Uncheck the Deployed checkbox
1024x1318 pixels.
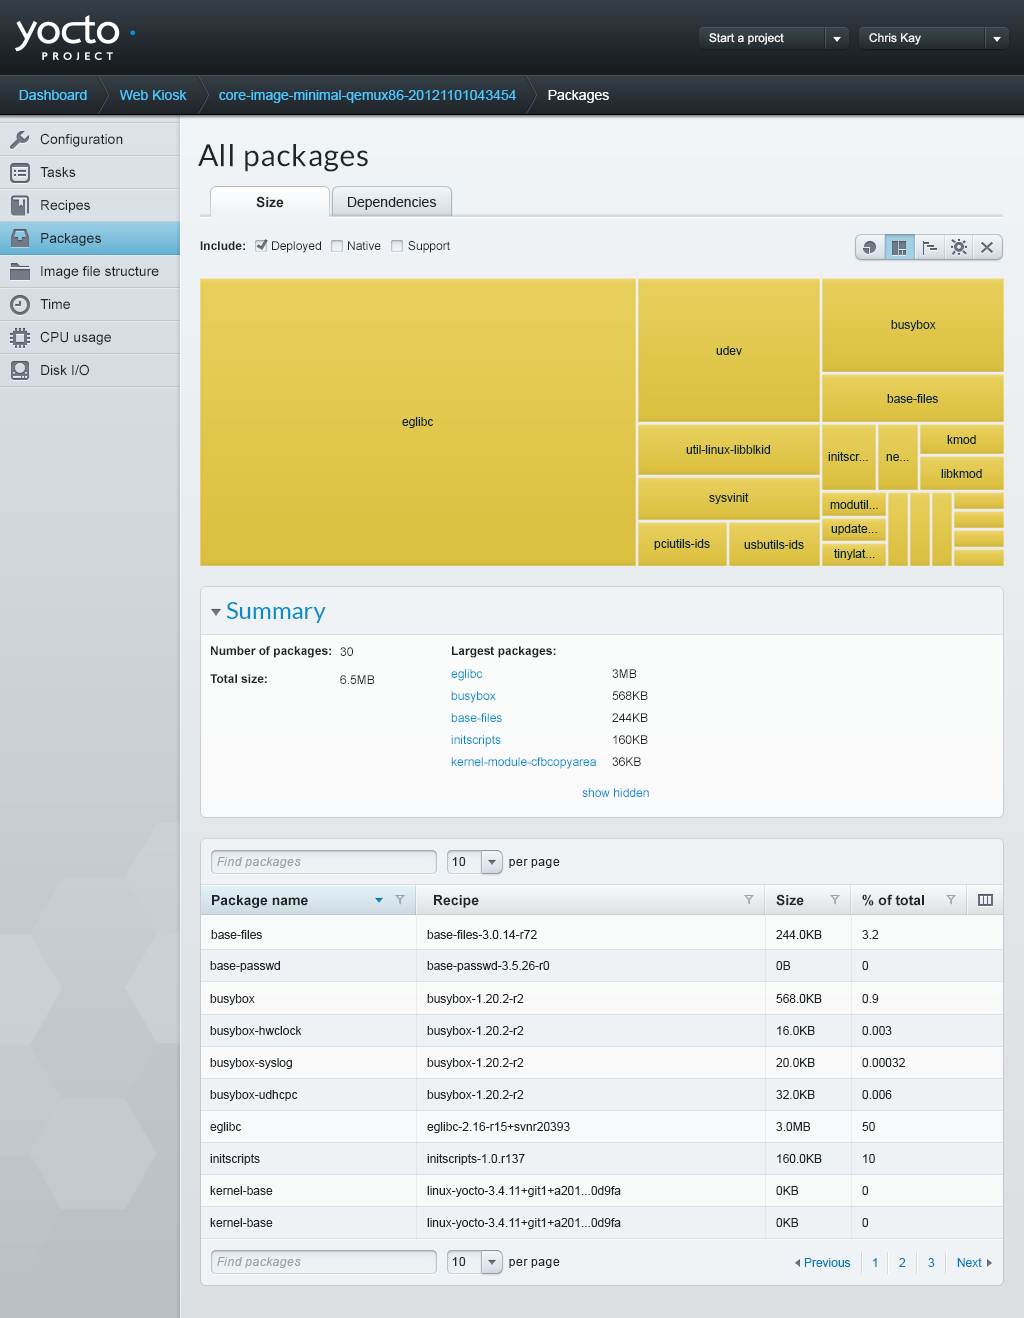pyautogui.click(x=261, y=246)
